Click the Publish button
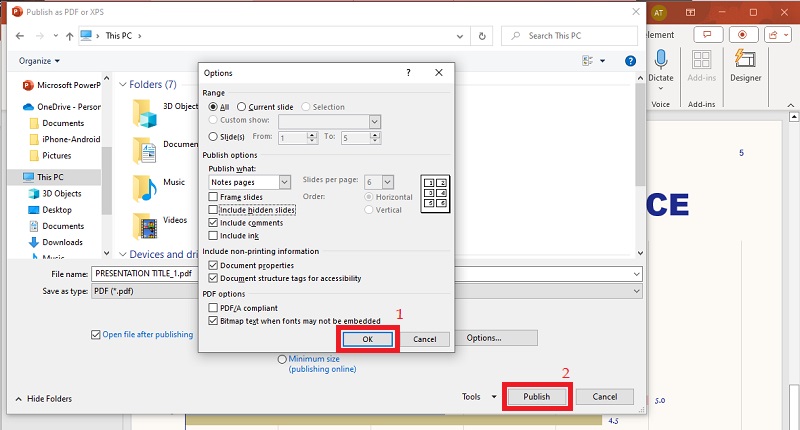Image resolution: width=800 pixels, height=430 pixels. click(537, 396)
